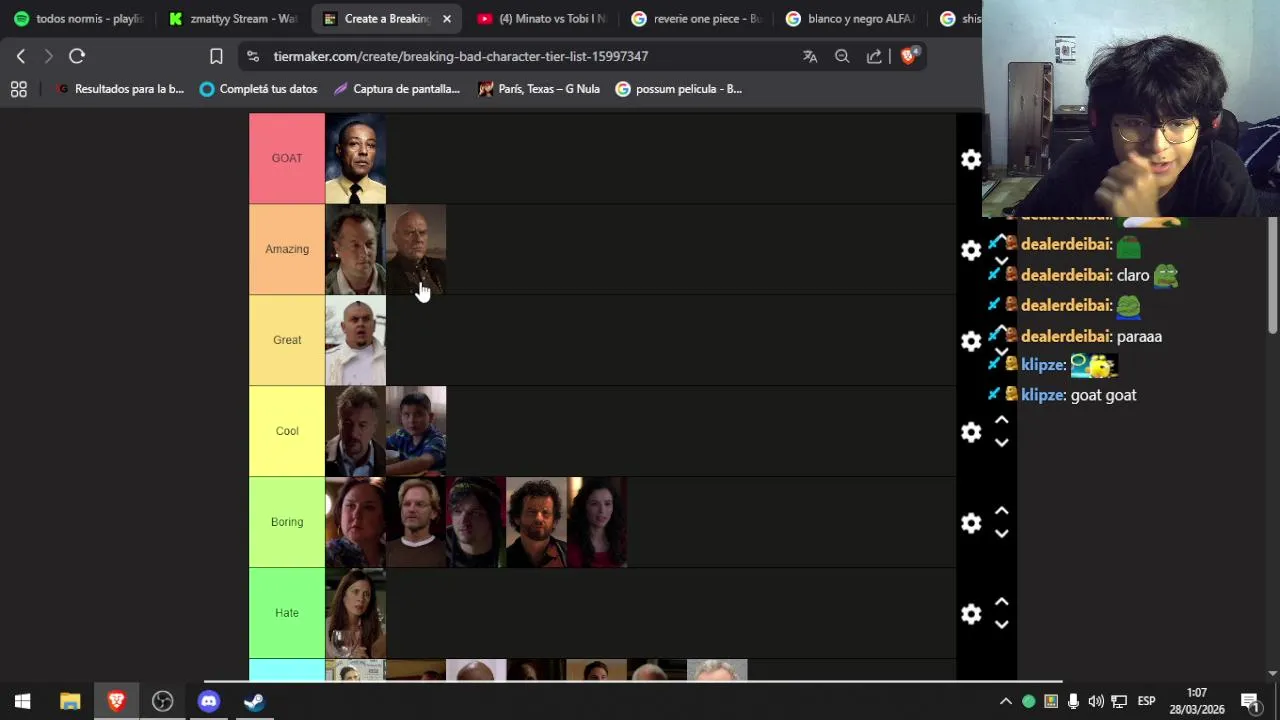Image resolution: width=1280 pixels, height=720 pixels.
Task: Close the 'Create a Breaking' tab
Action: [x=447, y=18]
